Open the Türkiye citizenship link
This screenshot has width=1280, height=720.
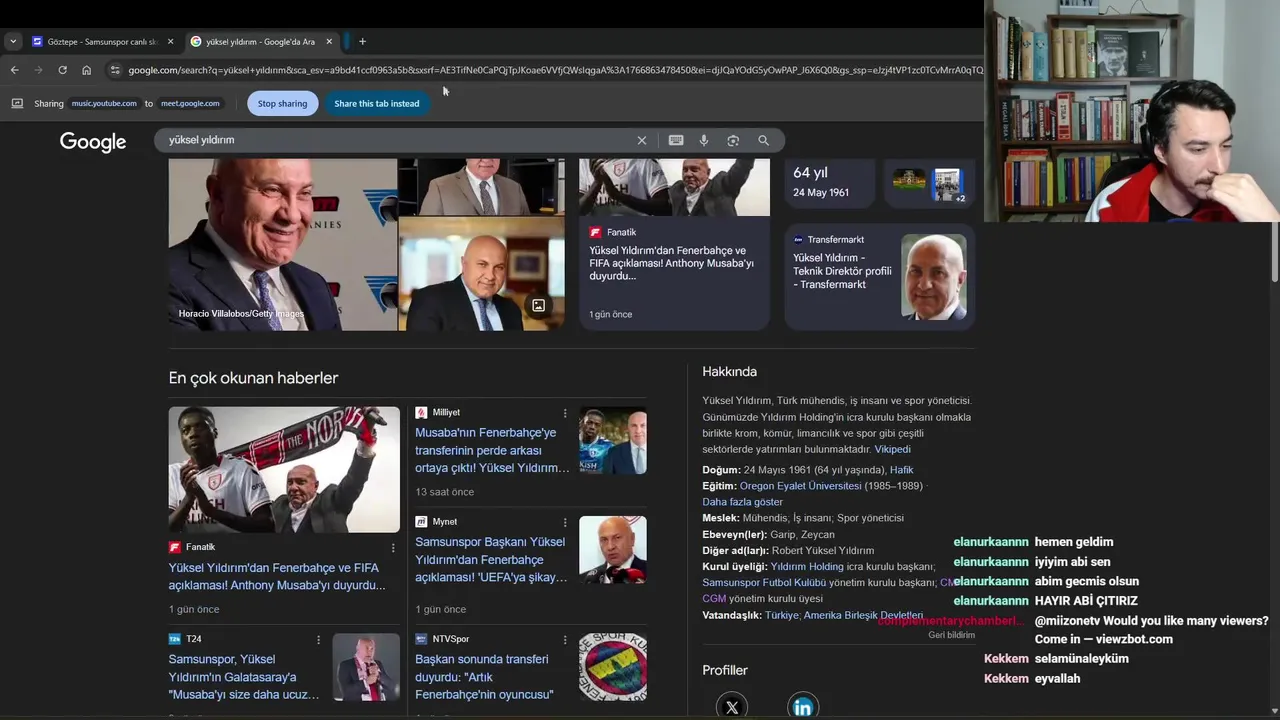pyautogui.click(x=782, y=615)
